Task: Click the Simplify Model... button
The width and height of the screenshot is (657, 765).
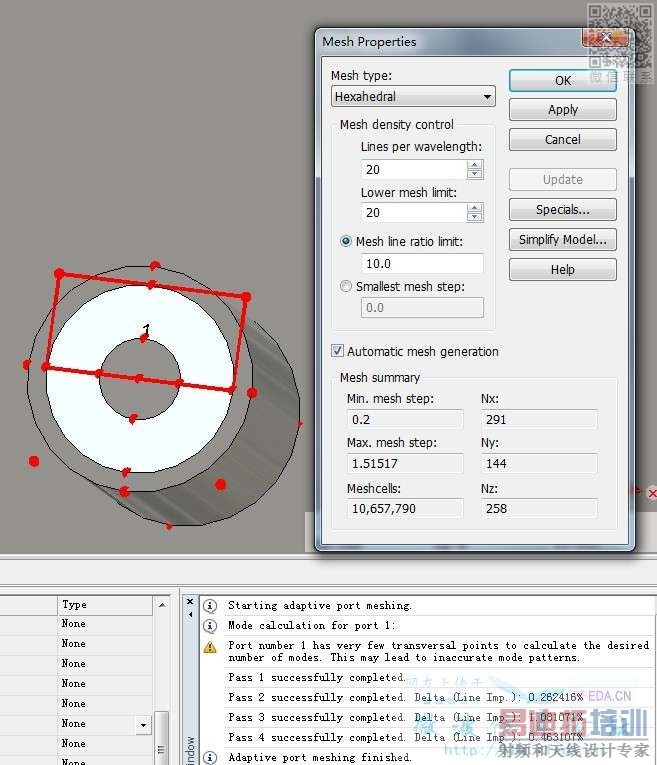Action: [562, 240]
